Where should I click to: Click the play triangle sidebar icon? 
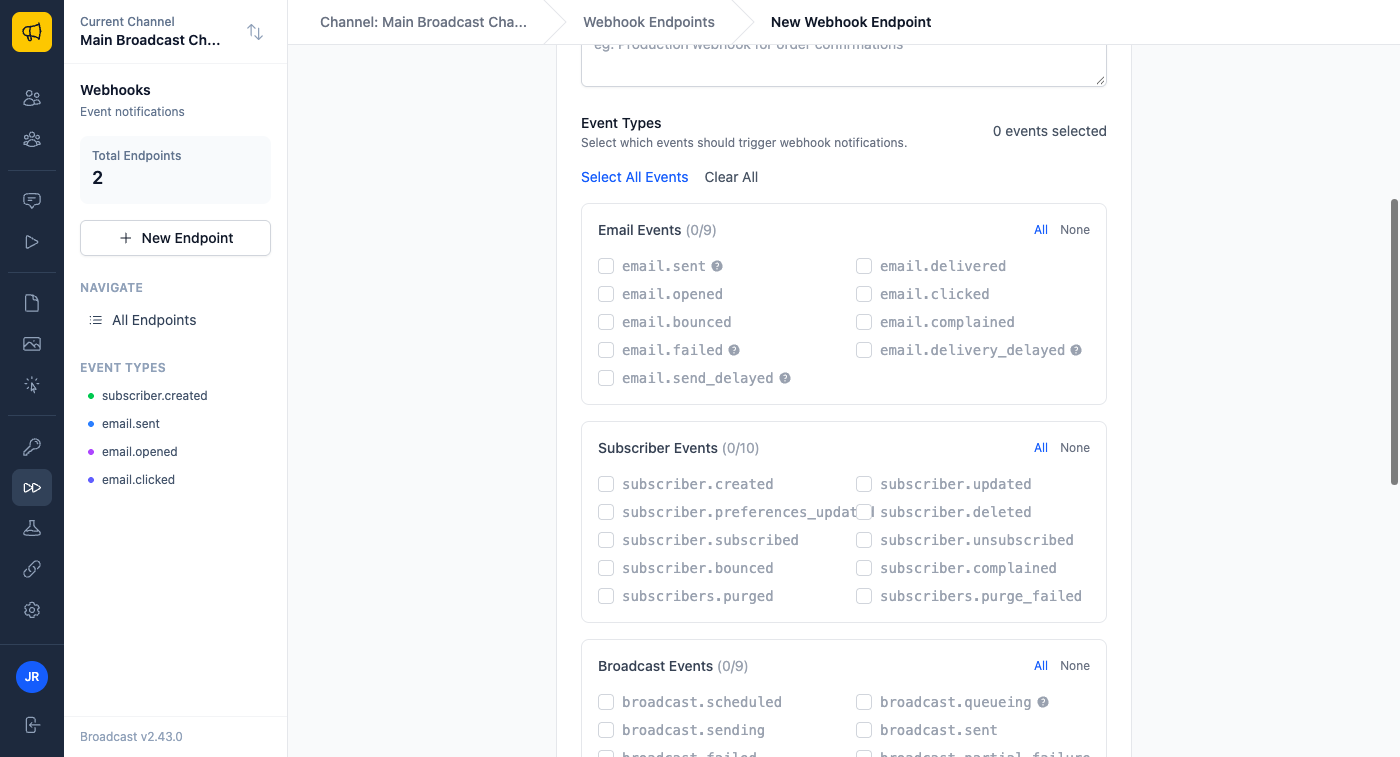point(32,242)
